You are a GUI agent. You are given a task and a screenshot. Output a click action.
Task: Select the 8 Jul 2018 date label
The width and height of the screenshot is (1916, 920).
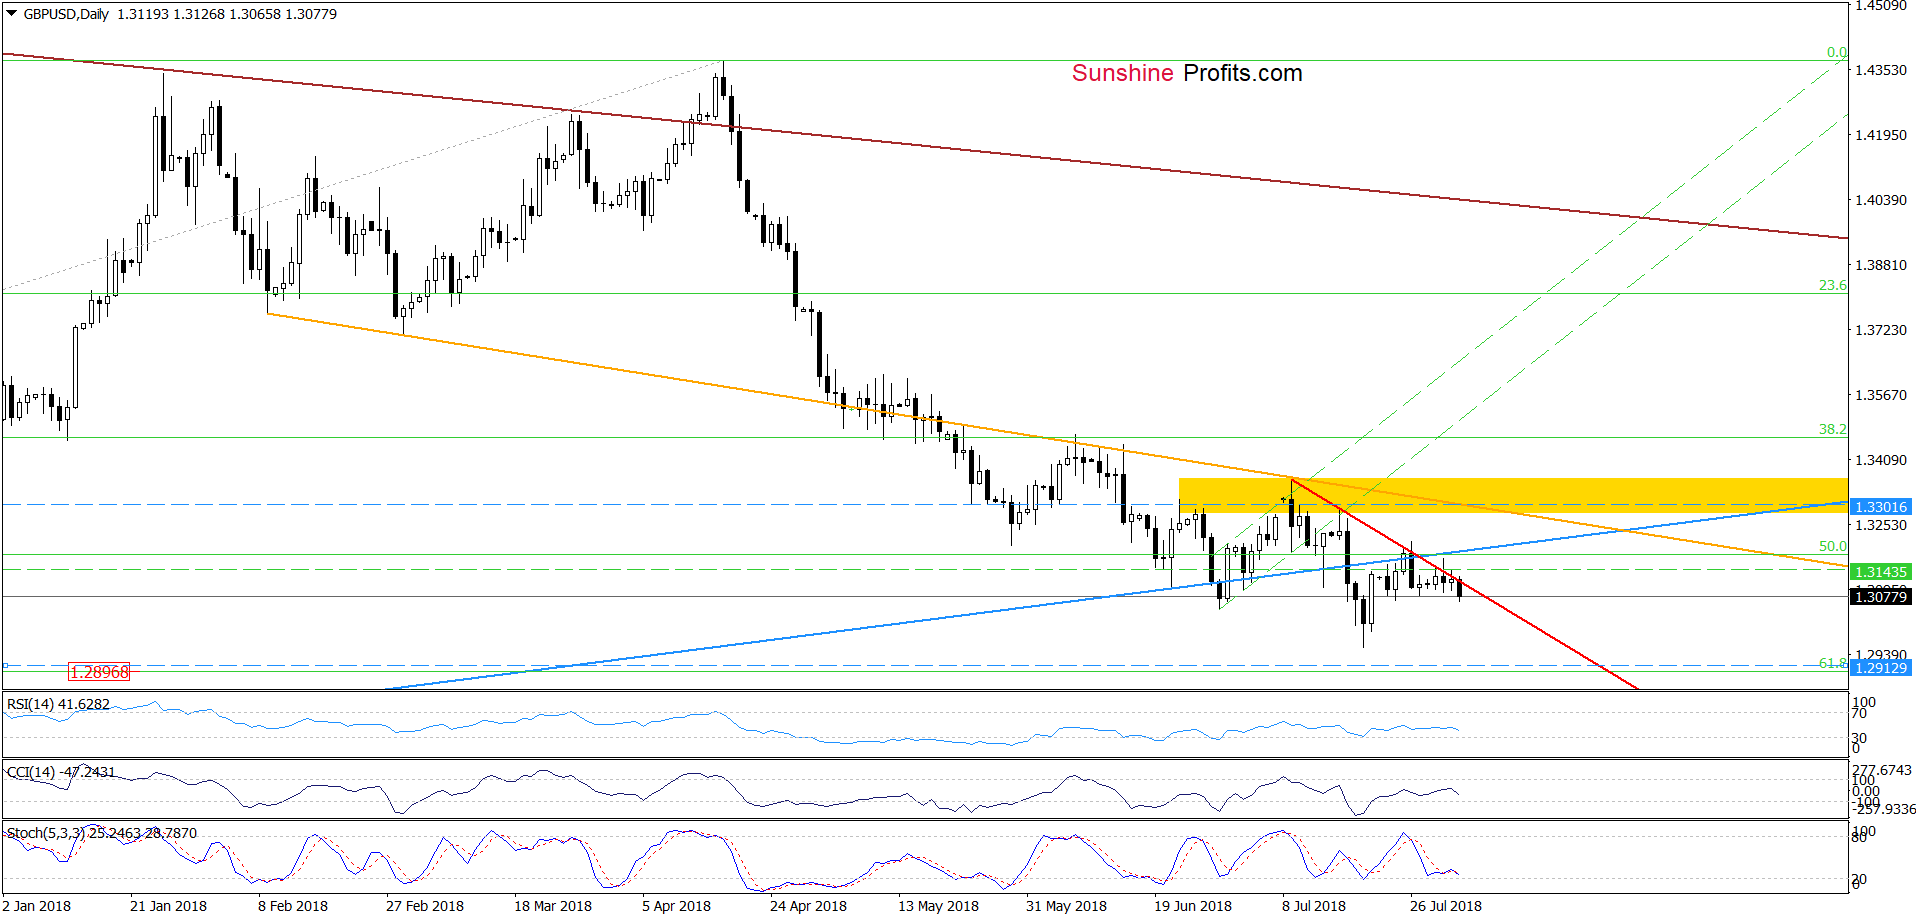click(x=1314, y=906)
